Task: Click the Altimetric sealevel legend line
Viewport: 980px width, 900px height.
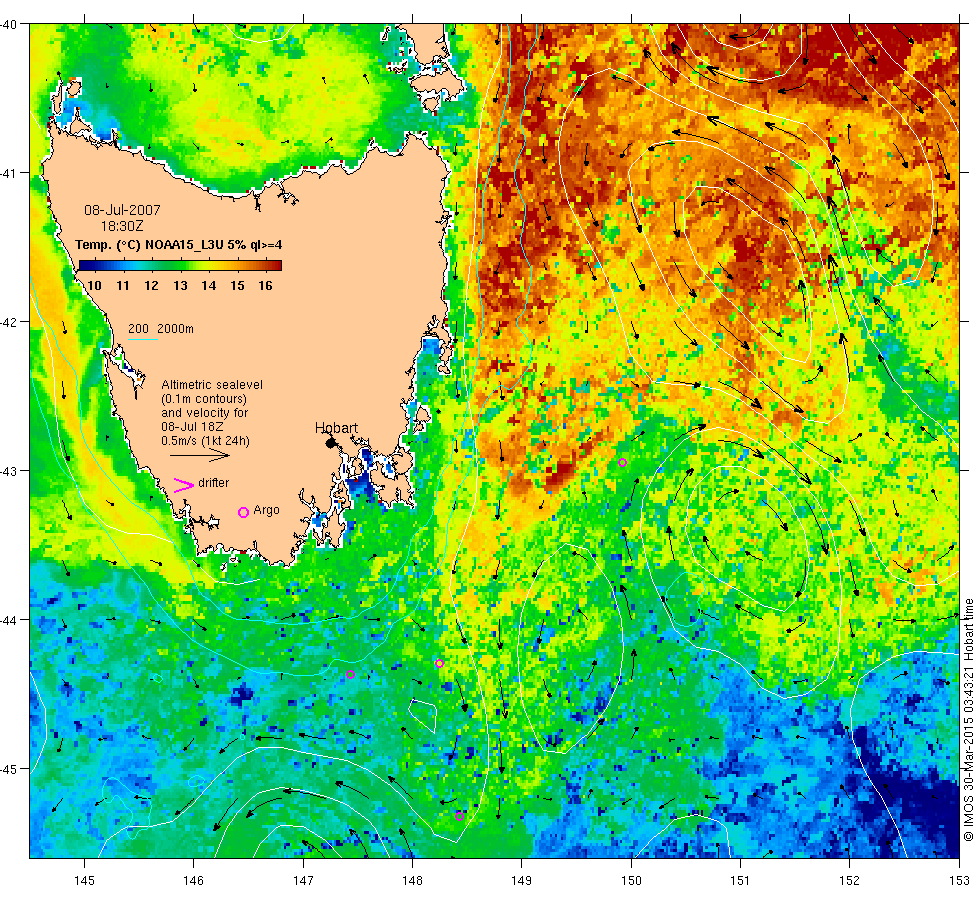Action: pos(212,385)
